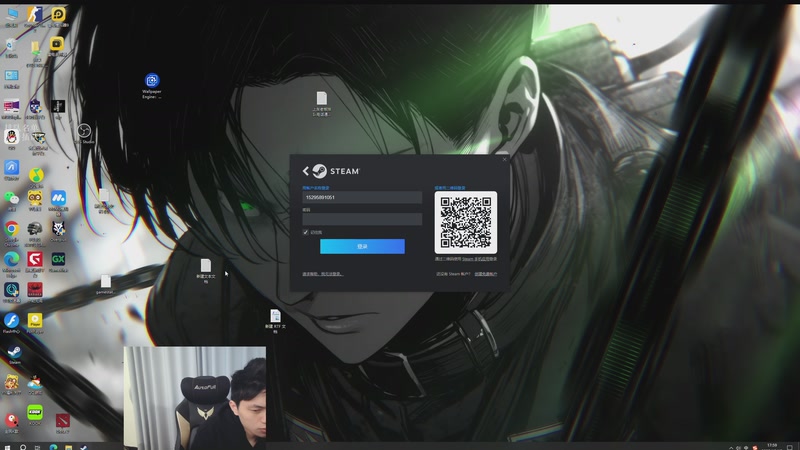This screenshot has width=800, height=450.
Task: Close the Steam login window
Action: [505, 159]
